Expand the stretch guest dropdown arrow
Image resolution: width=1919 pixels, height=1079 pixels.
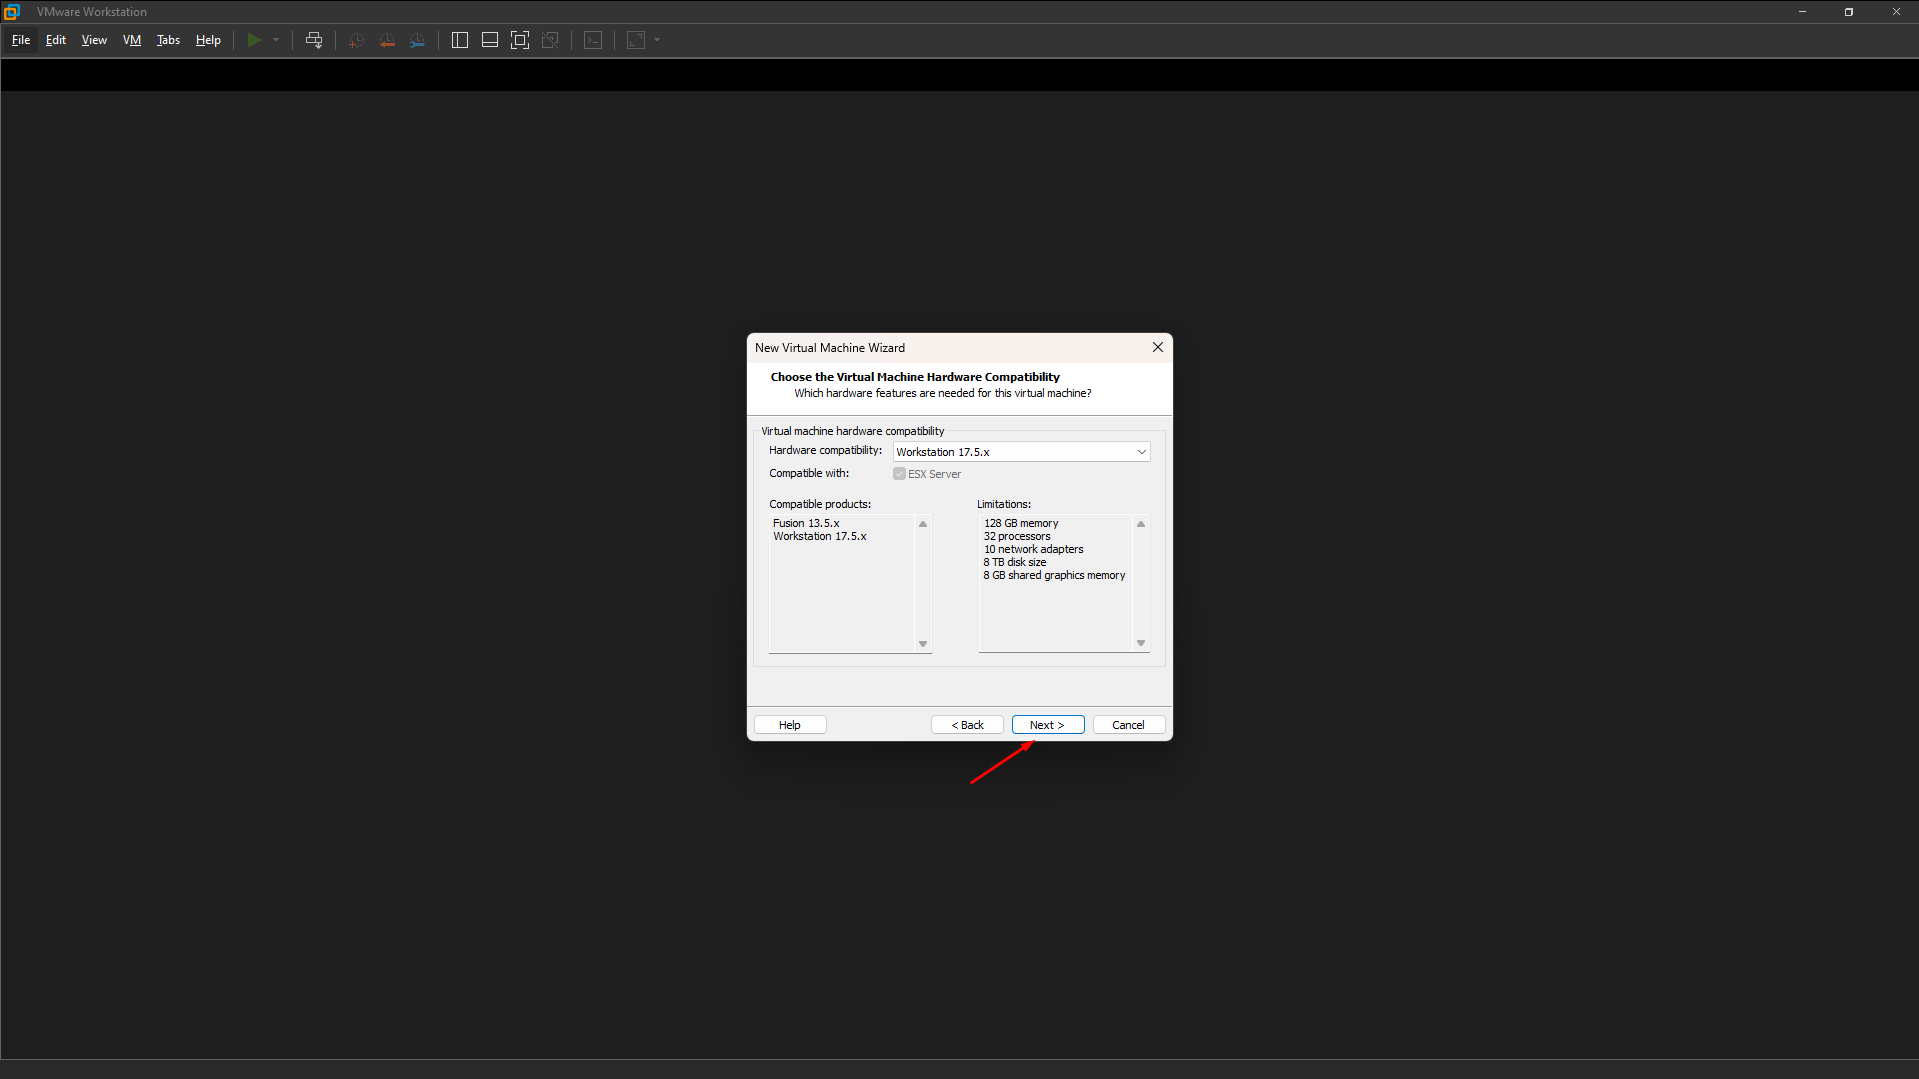[x=657, y=40]
